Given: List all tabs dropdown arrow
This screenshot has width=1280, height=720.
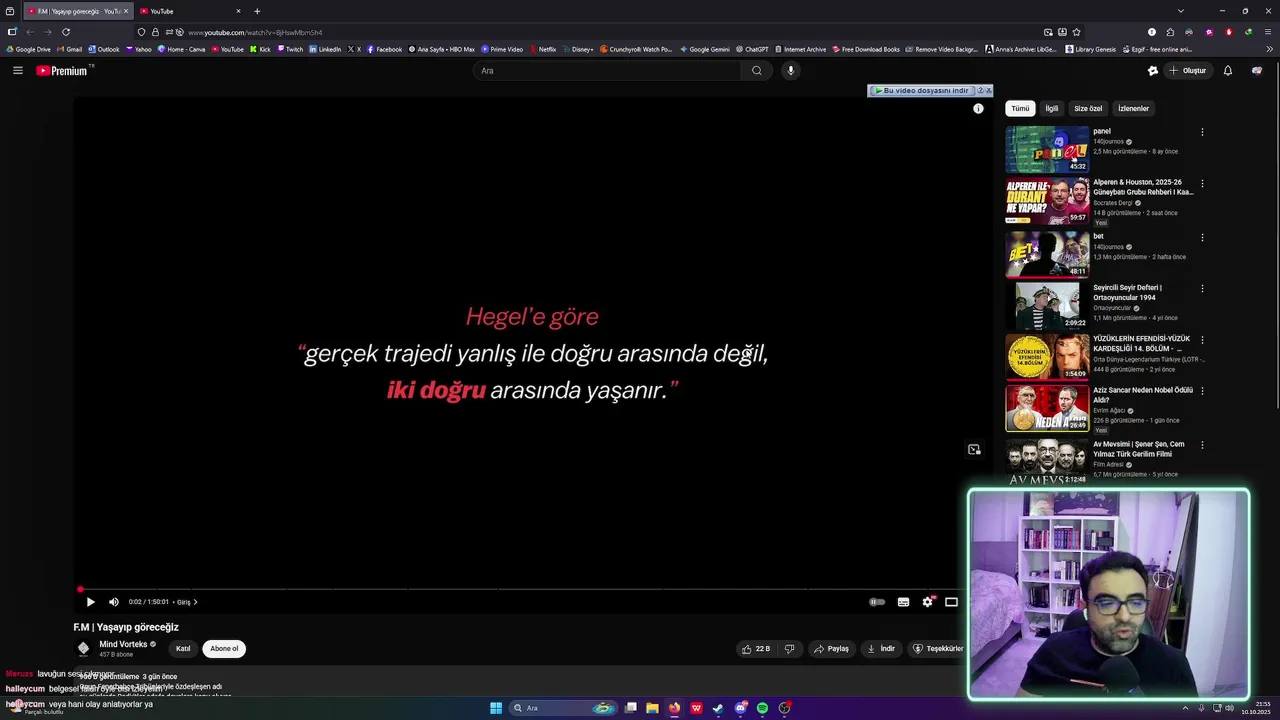Looking at the screenshot, I should pos(1181,11).
